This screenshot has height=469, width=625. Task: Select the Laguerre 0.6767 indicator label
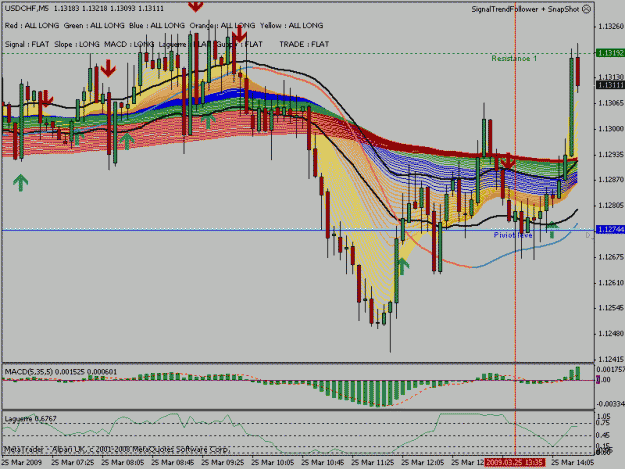tap(31, 419)
